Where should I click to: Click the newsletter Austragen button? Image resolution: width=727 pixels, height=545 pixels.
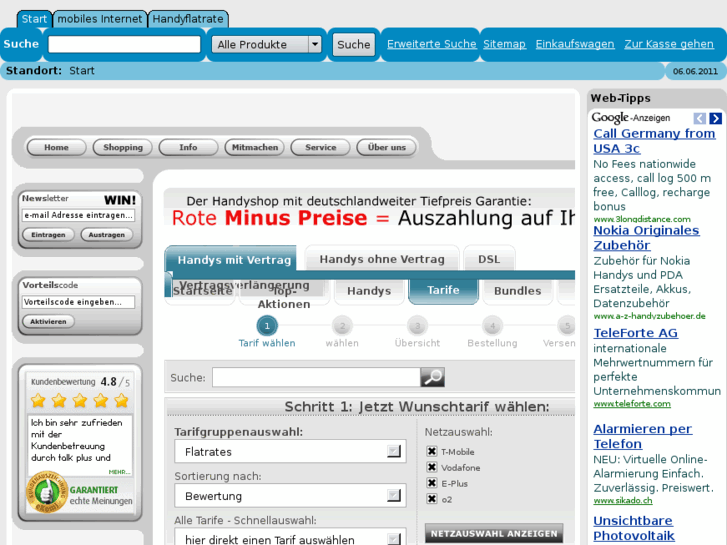pos(107,235)
